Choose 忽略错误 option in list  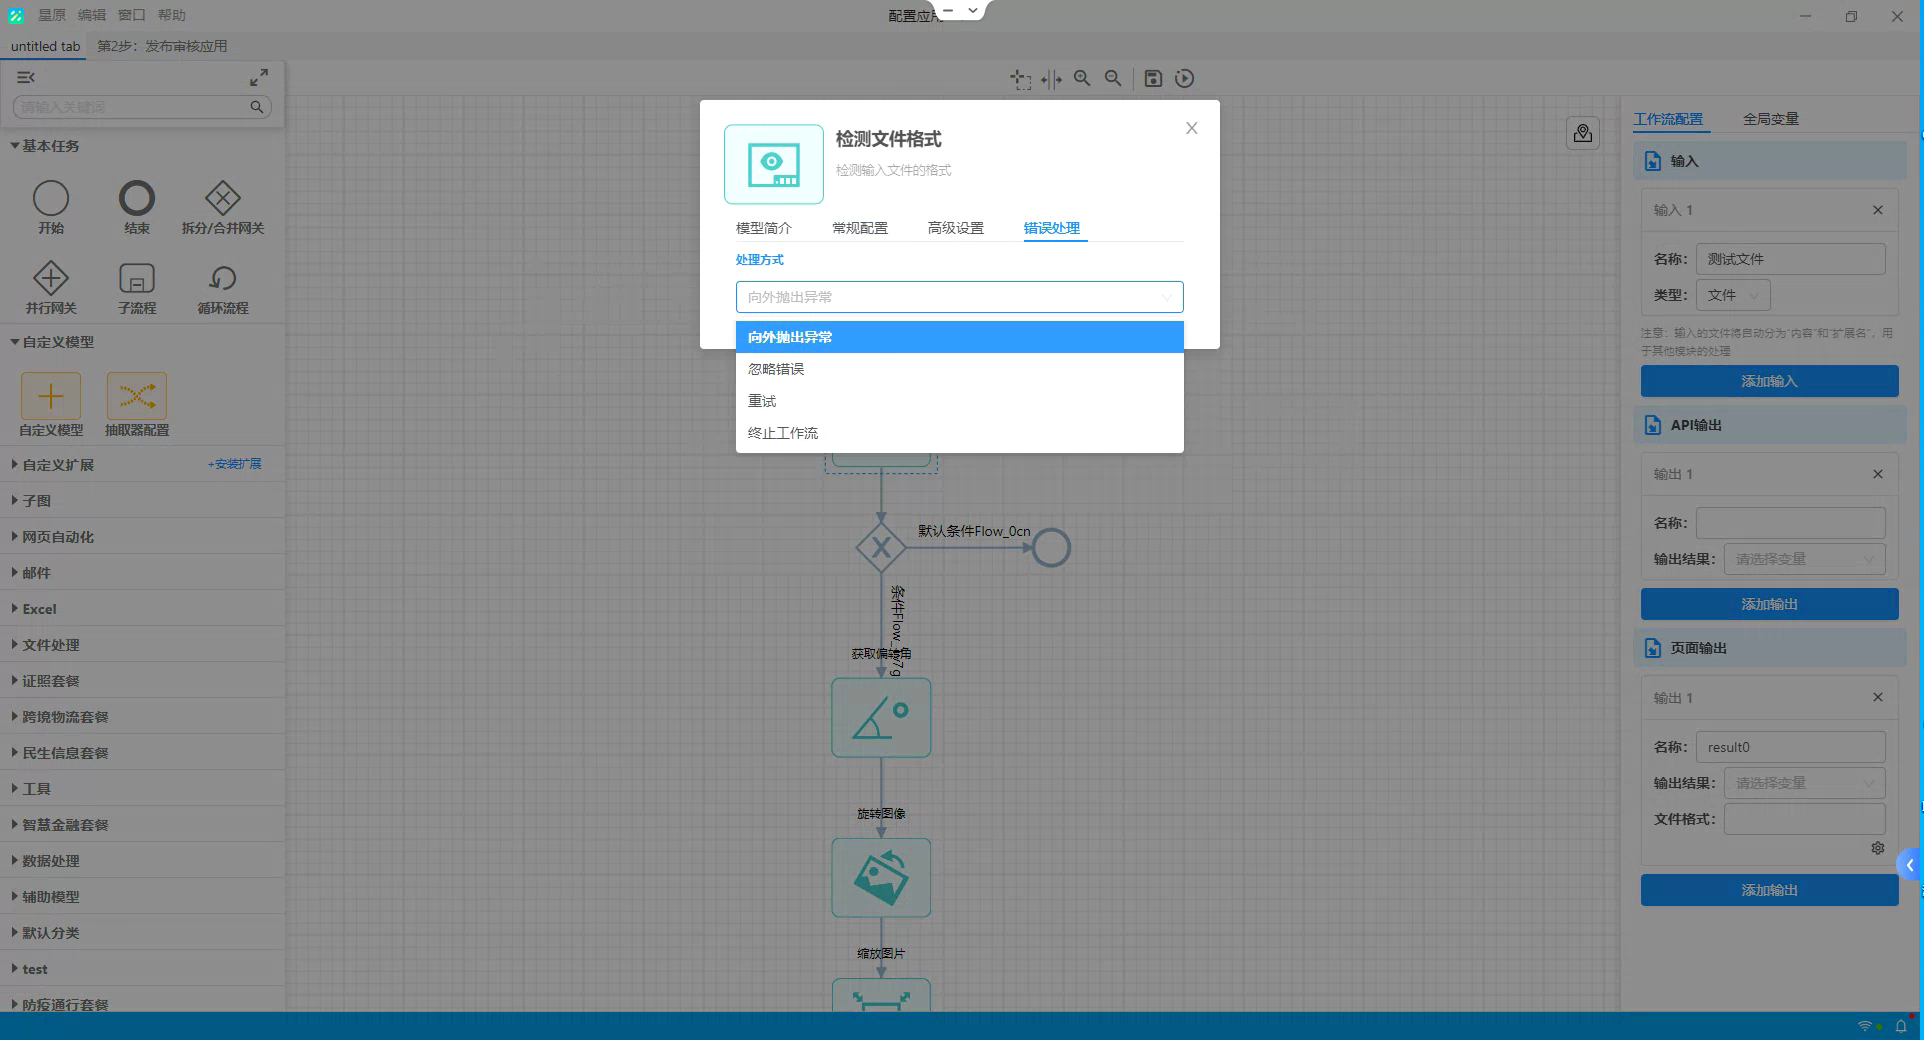(959, 369)
